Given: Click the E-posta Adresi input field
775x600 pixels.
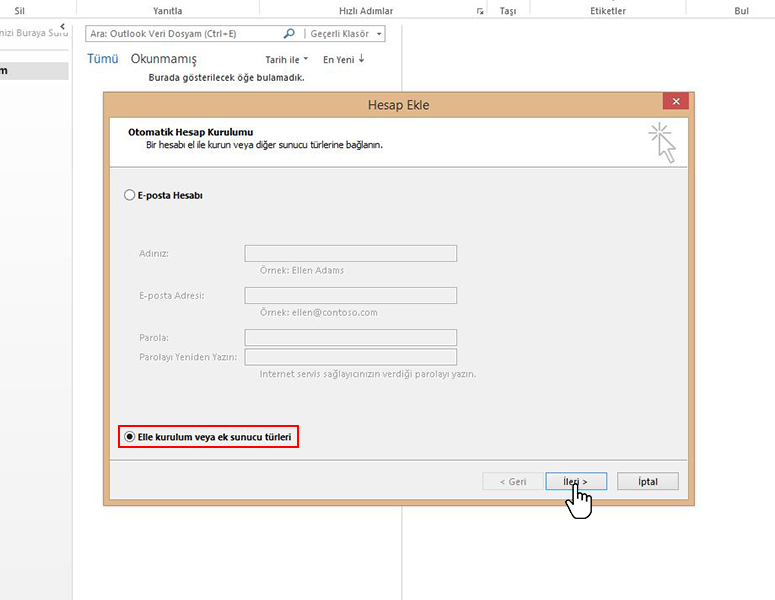Looking at the screenshot, I should tap(350, 296).
